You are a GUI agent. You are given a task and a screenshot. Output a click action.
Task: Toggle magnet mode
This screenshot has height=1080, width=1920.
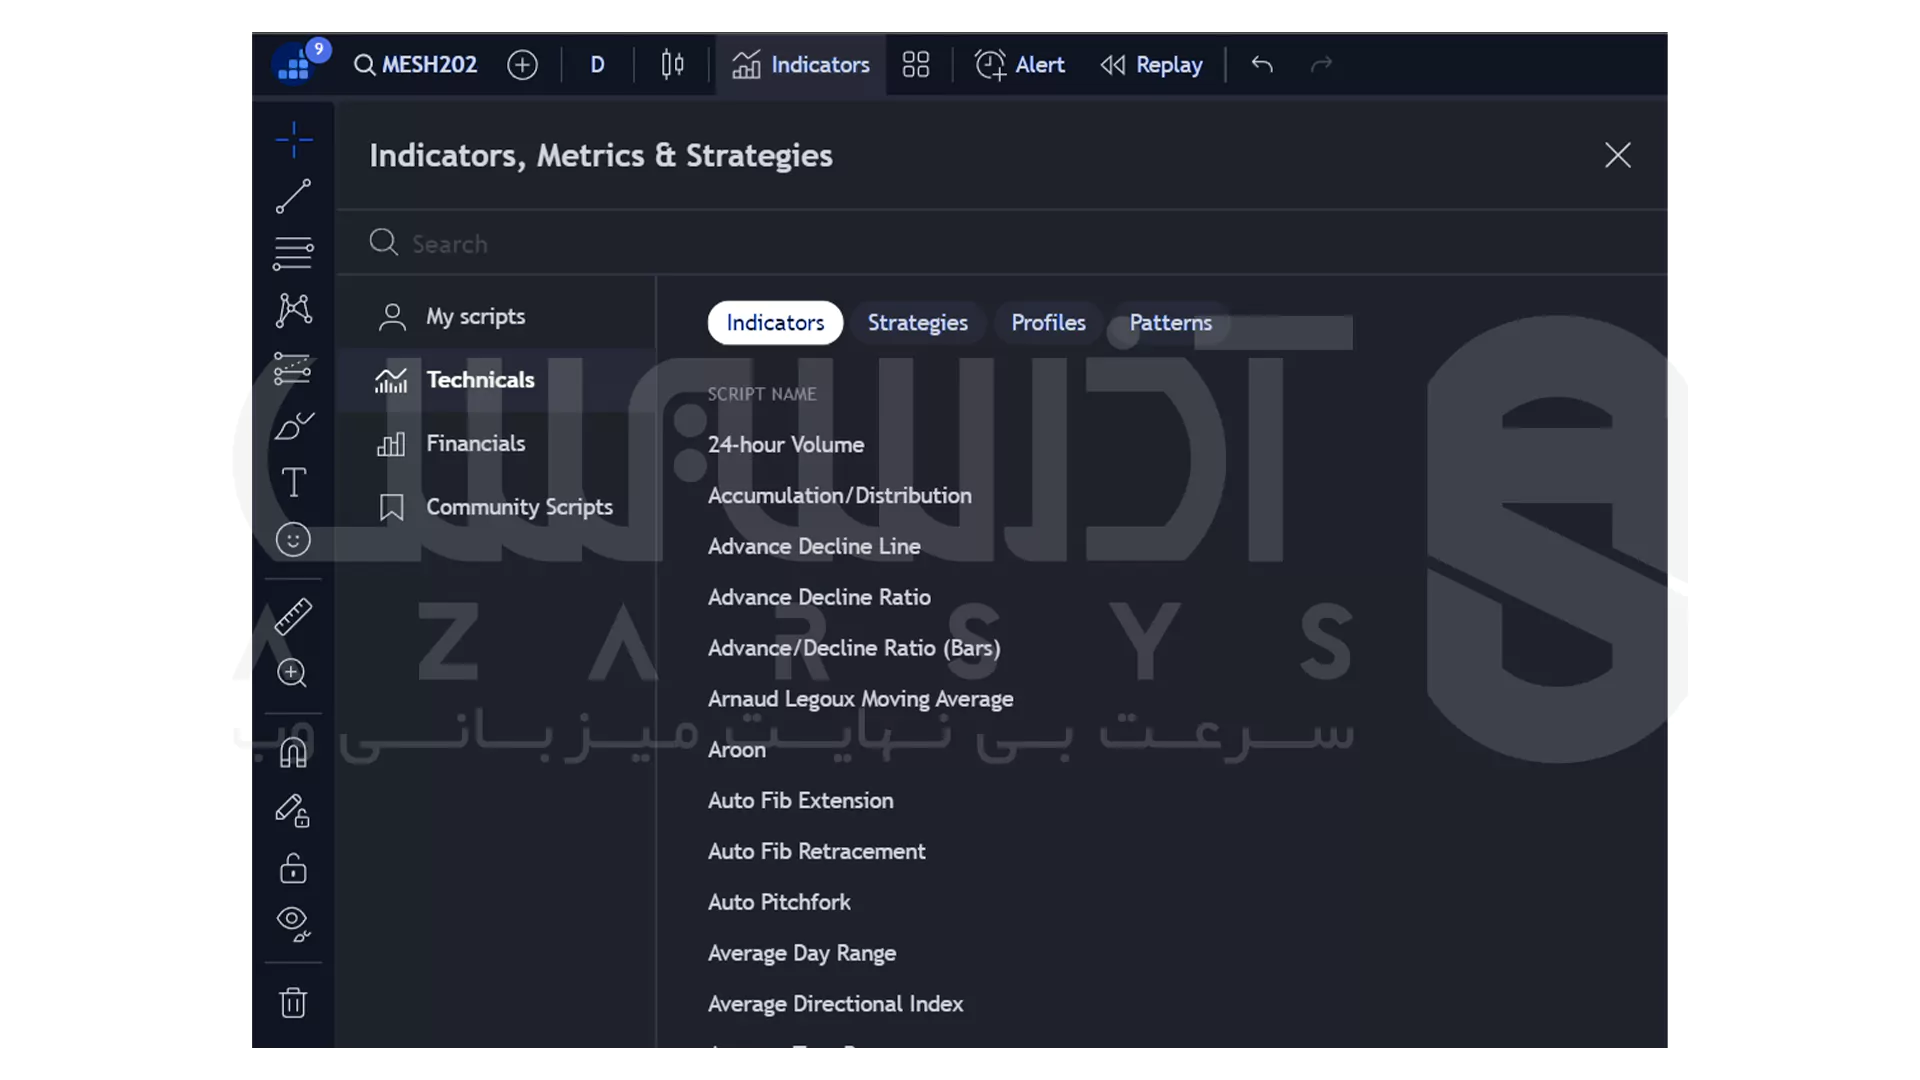[x=293, y=752]
